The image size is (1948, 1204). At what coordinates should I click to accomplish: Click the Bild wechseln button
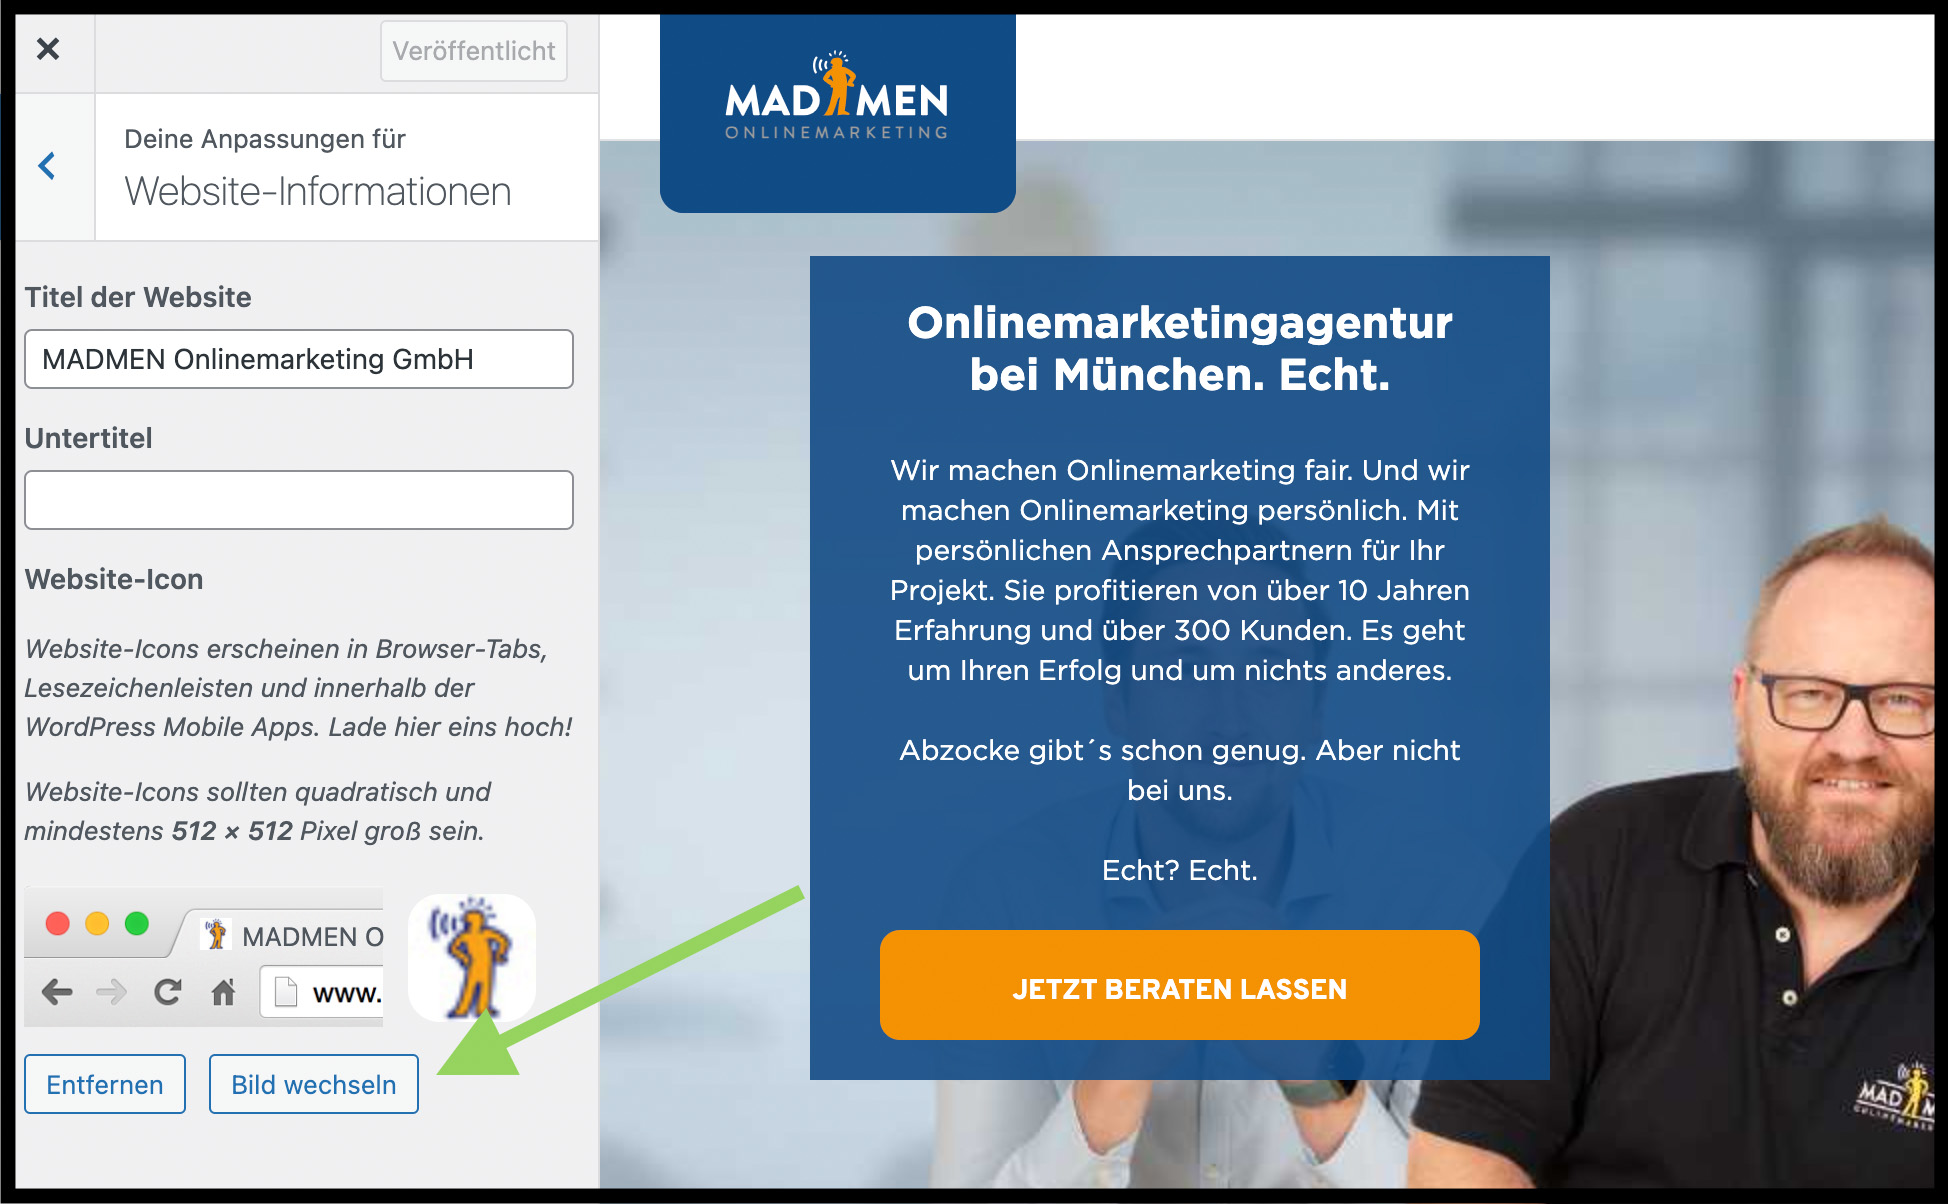pyautogui.click(x=314, y=1084)
